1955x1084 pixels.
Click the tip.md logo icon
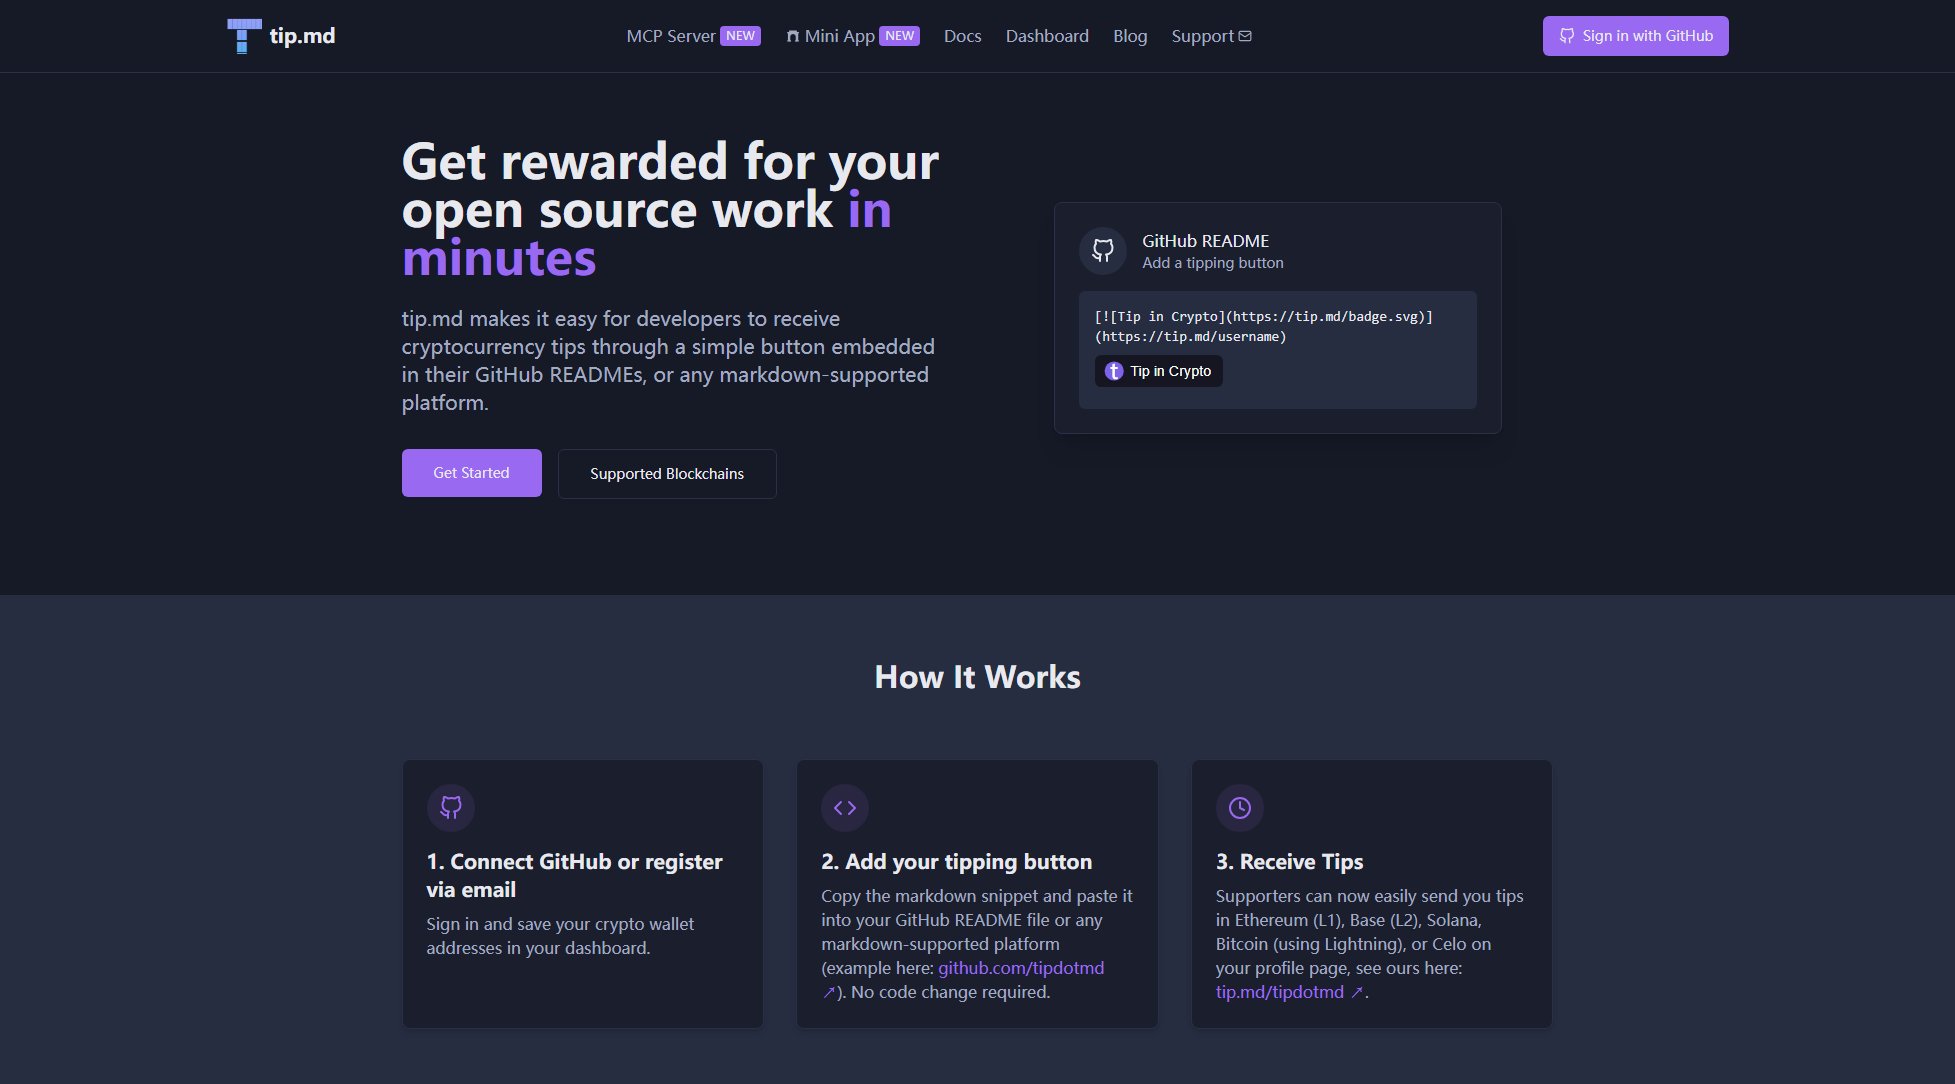[243, 36]
